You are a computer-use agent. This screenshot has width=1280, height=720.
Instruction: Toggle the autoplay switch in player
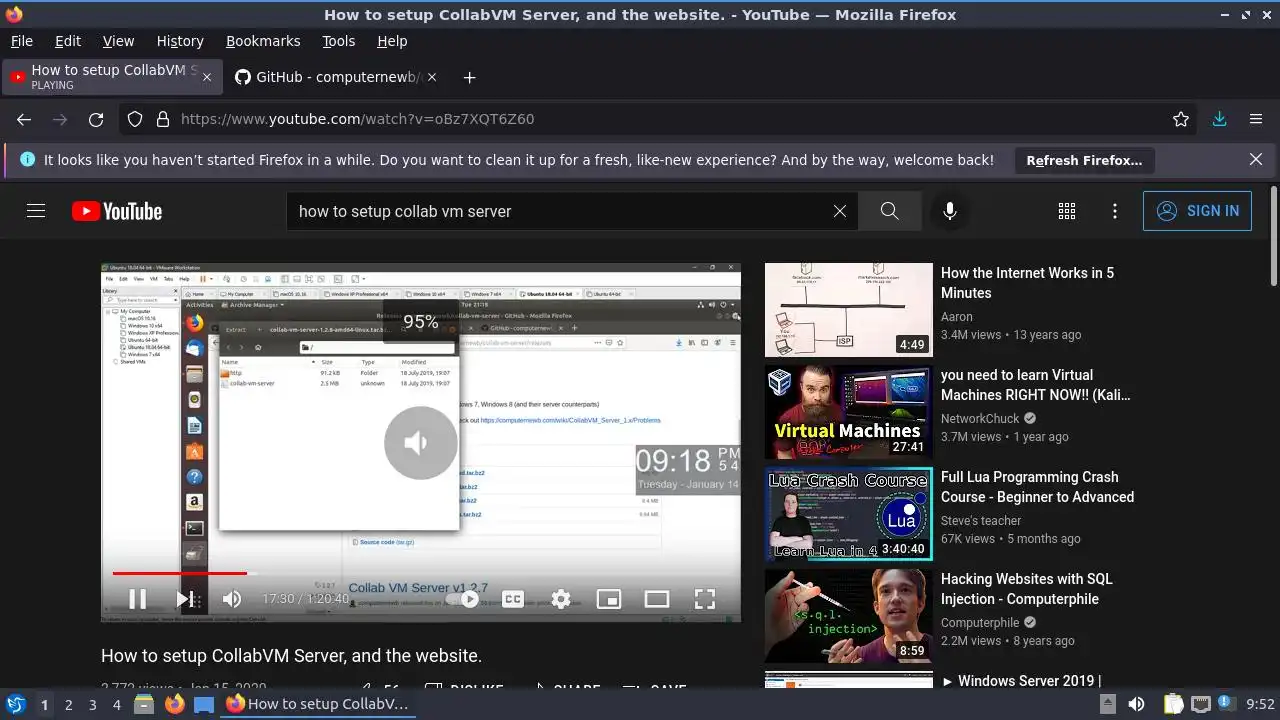click(463, 599)
